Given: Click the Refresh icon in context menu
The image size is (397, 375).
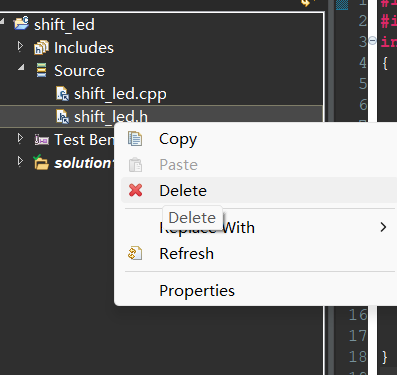Looking at the screenshot, I should (x=135, y=253).
